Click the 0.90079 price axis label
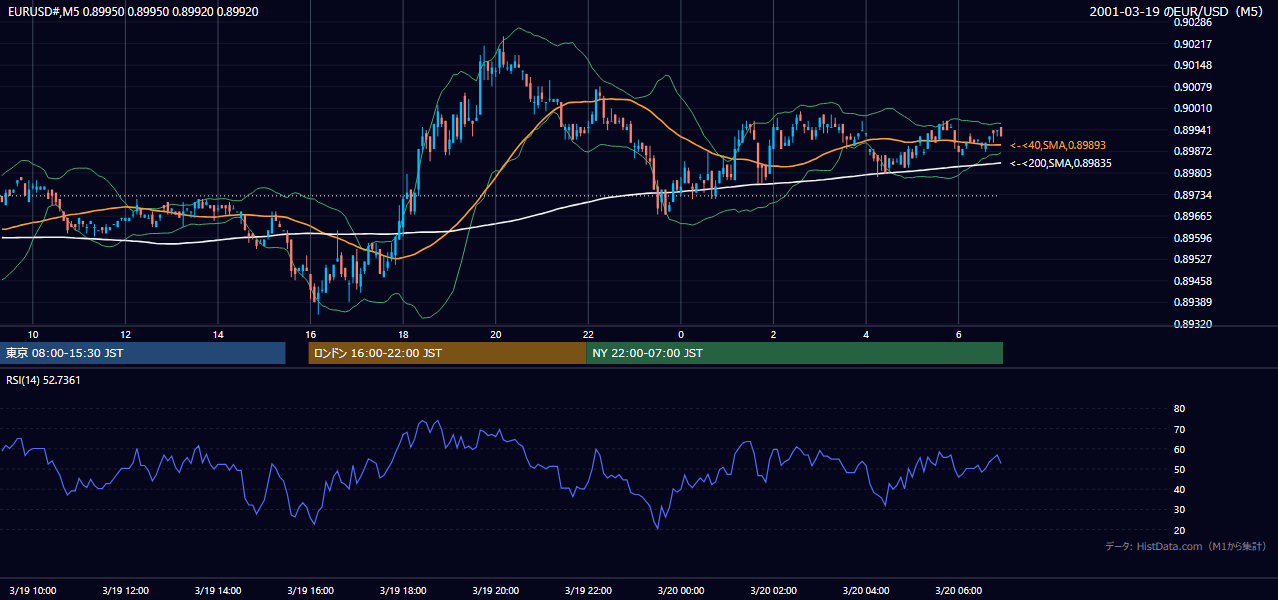Viewport: 1278px width, 600px height. [1194, 87]
